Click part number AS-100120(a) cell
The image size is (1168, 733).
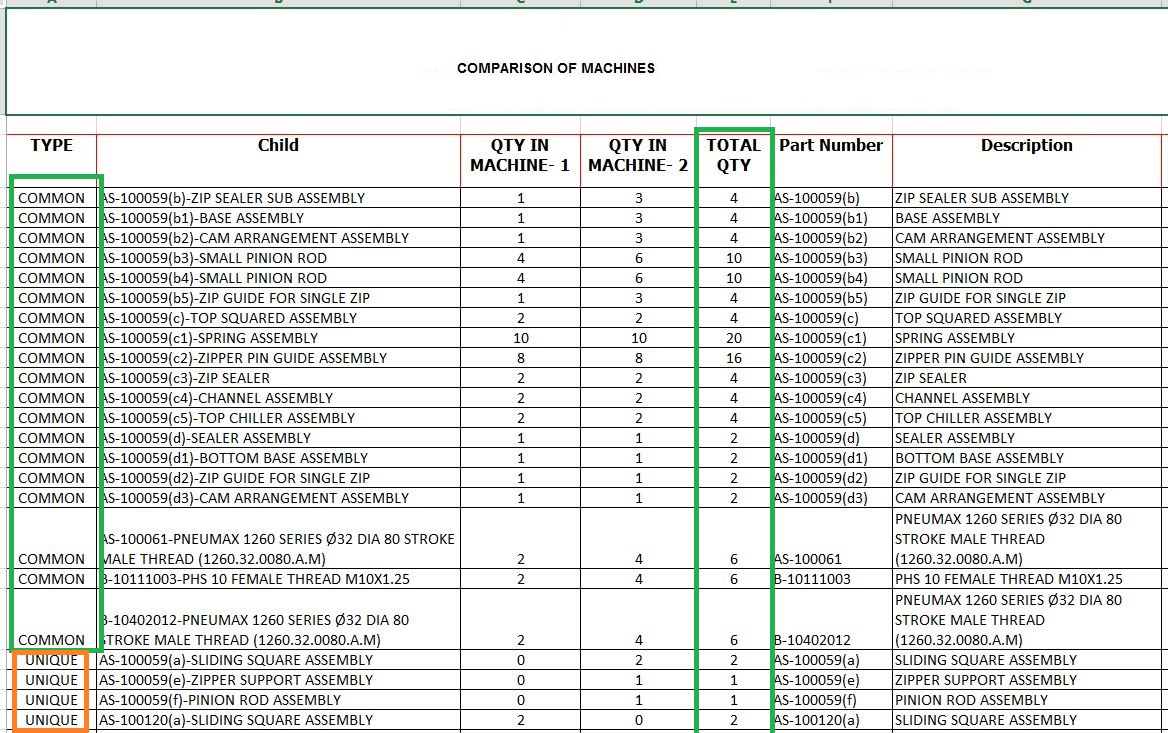[x=831, y=720]
